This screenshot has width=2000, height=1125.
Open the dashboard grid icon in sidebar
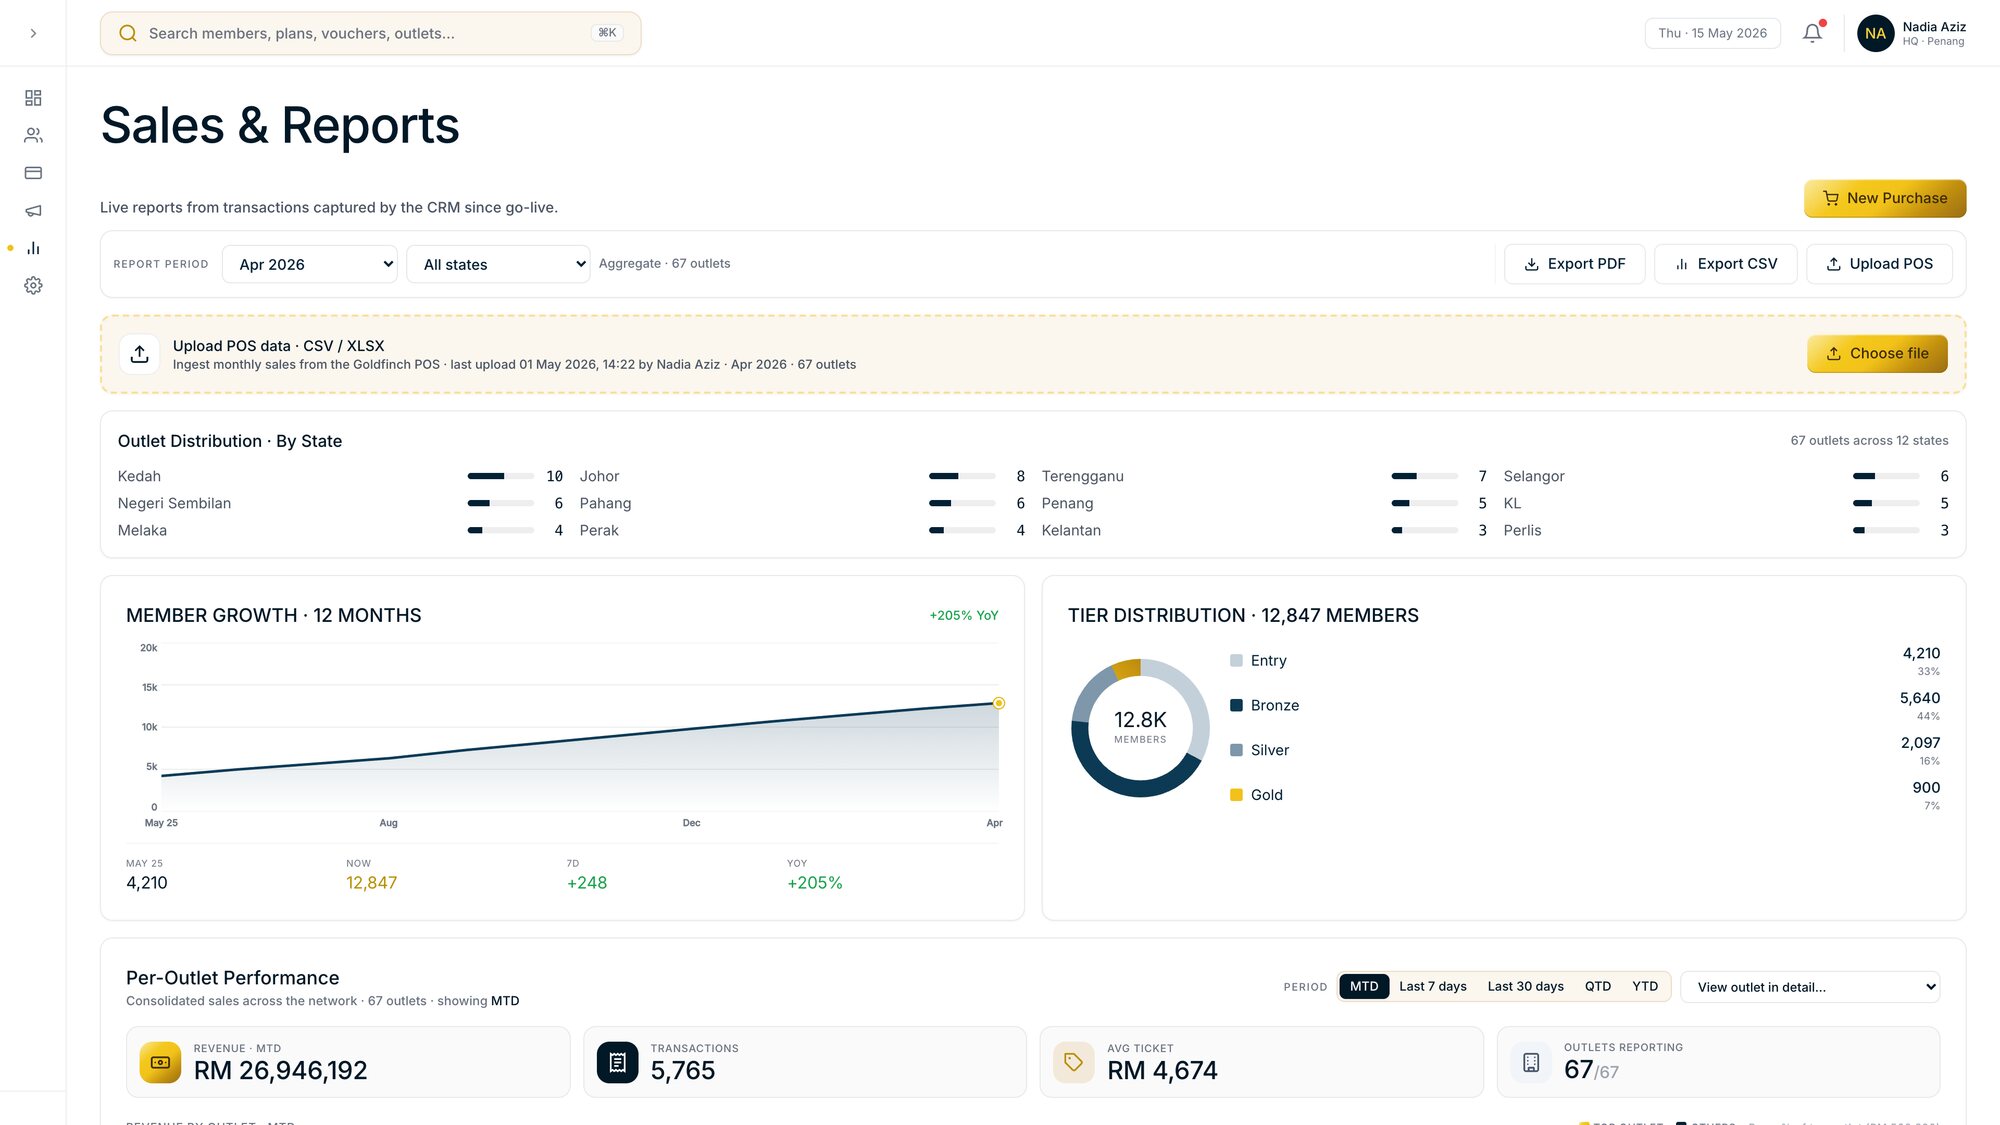tap(33, 98)
